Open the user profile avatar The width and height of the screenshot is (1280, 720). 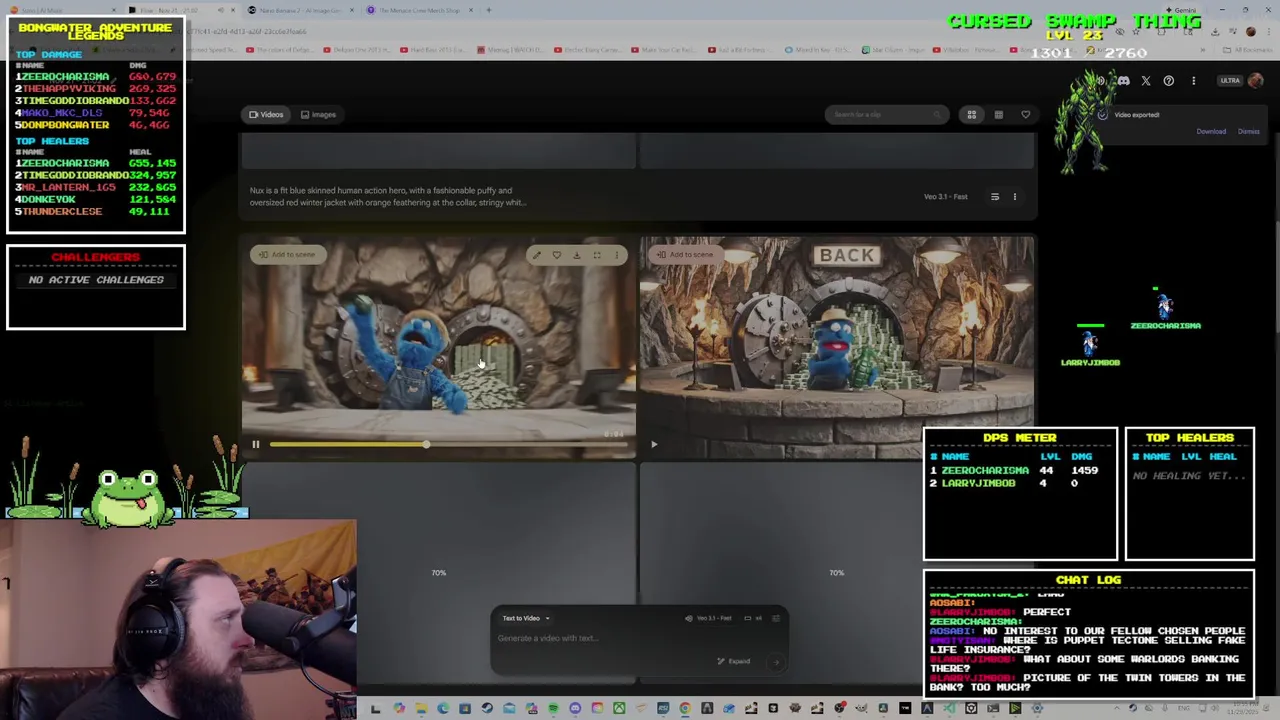(x=1256, y=81)
